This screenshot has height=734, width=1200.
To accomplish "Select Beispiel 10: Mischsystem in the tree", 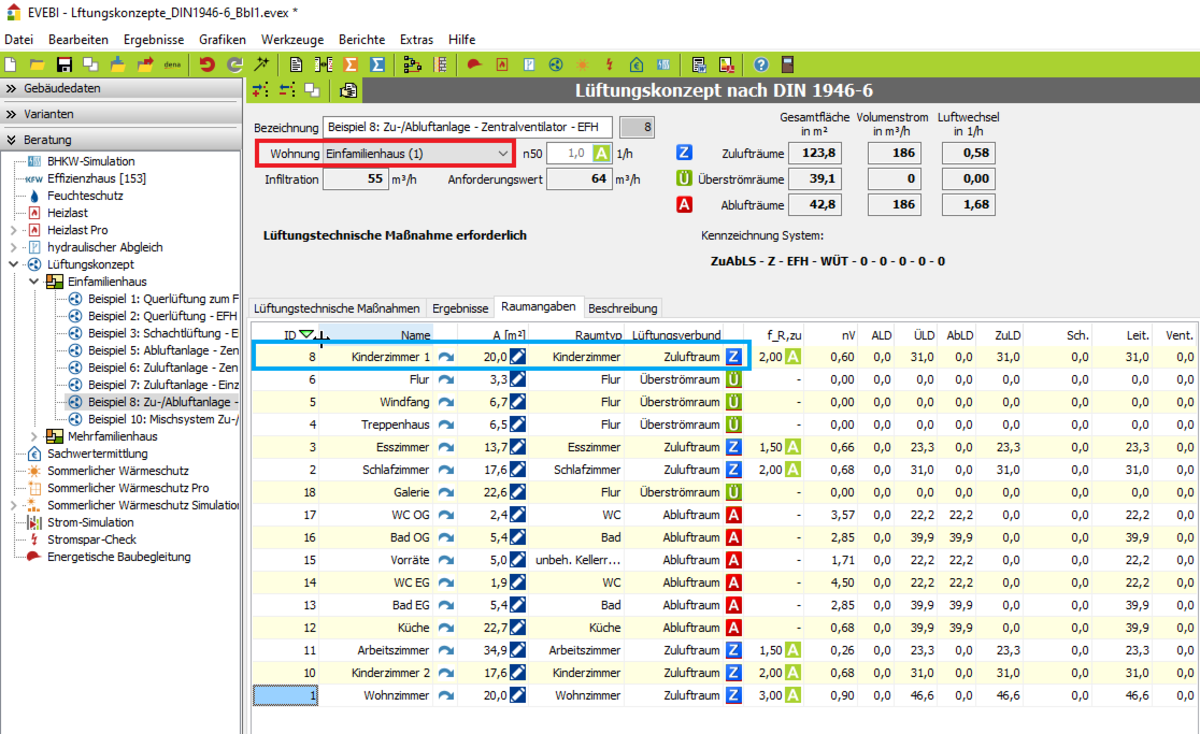I will (163, 419).
